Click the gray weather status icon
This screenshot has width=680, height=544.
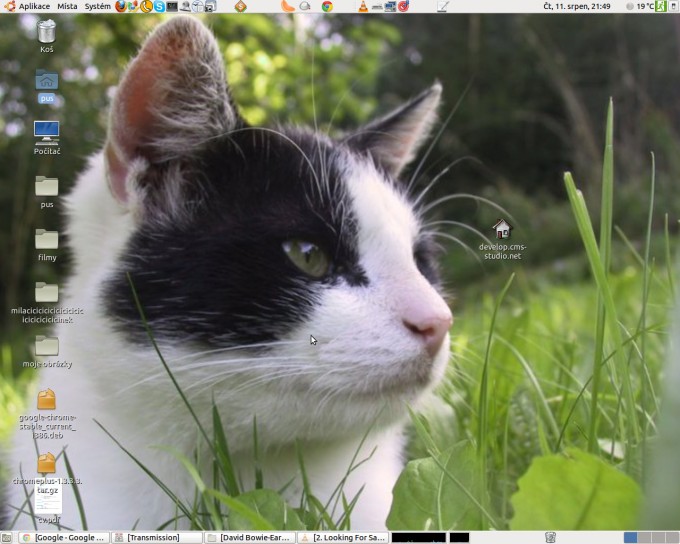tap(630, 6)
